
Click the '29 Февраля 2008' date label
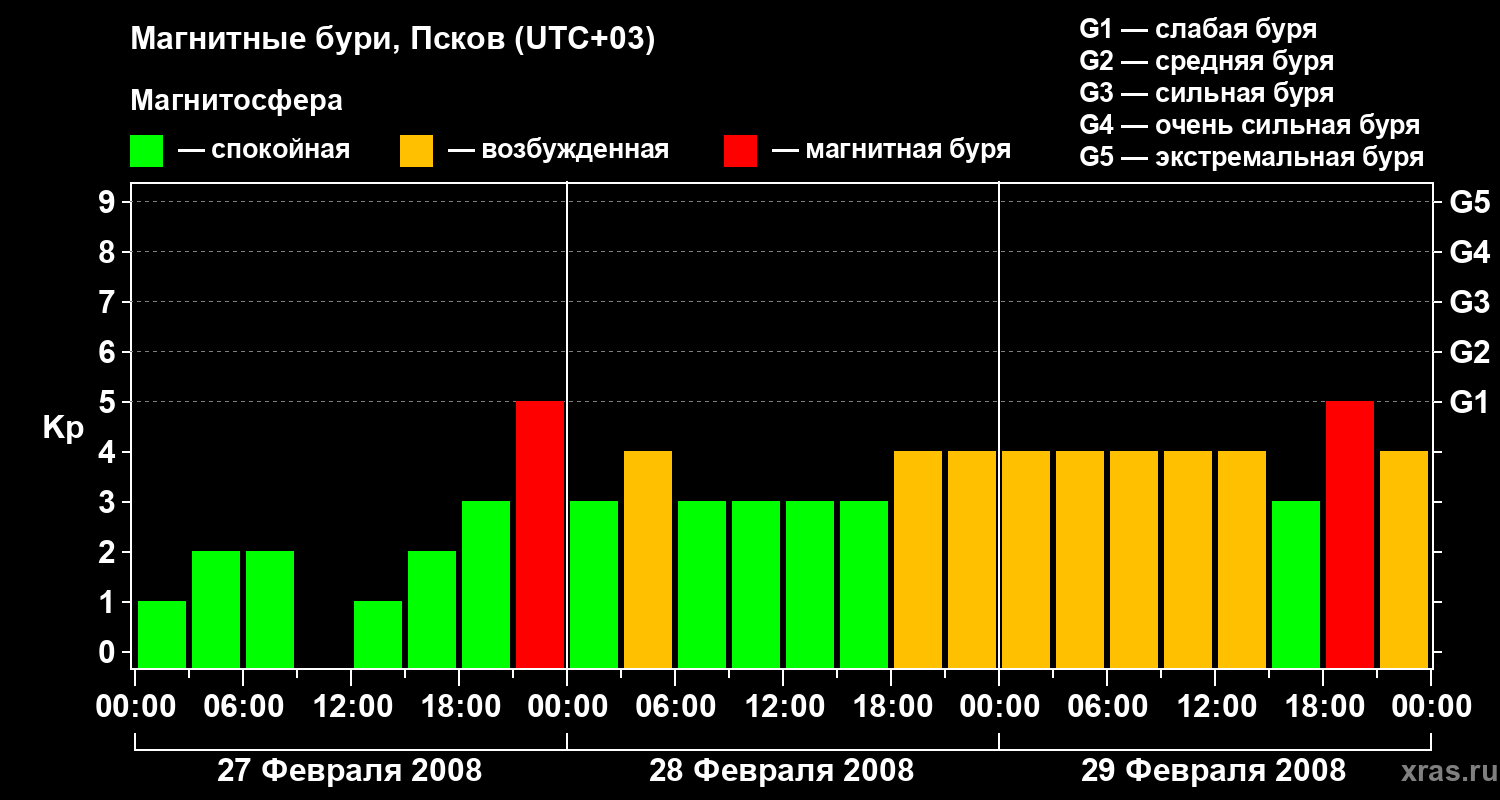coord(1214,771)
